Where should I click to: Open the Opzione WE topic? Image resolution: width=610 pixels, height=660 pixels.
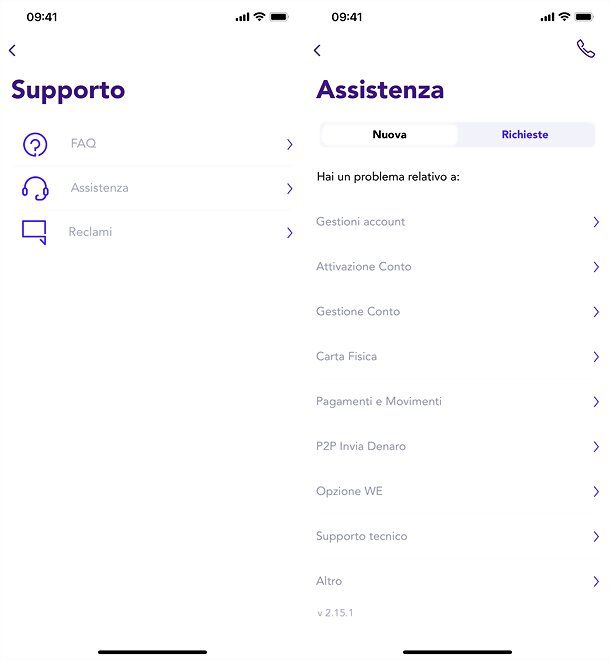[349, 492]
